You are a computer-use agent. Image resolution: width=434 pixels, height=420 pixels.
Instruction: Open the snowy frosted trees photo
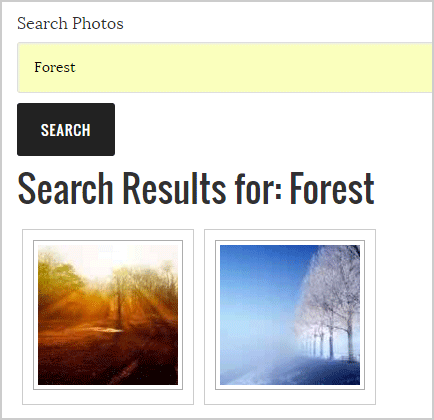[290, 315]
